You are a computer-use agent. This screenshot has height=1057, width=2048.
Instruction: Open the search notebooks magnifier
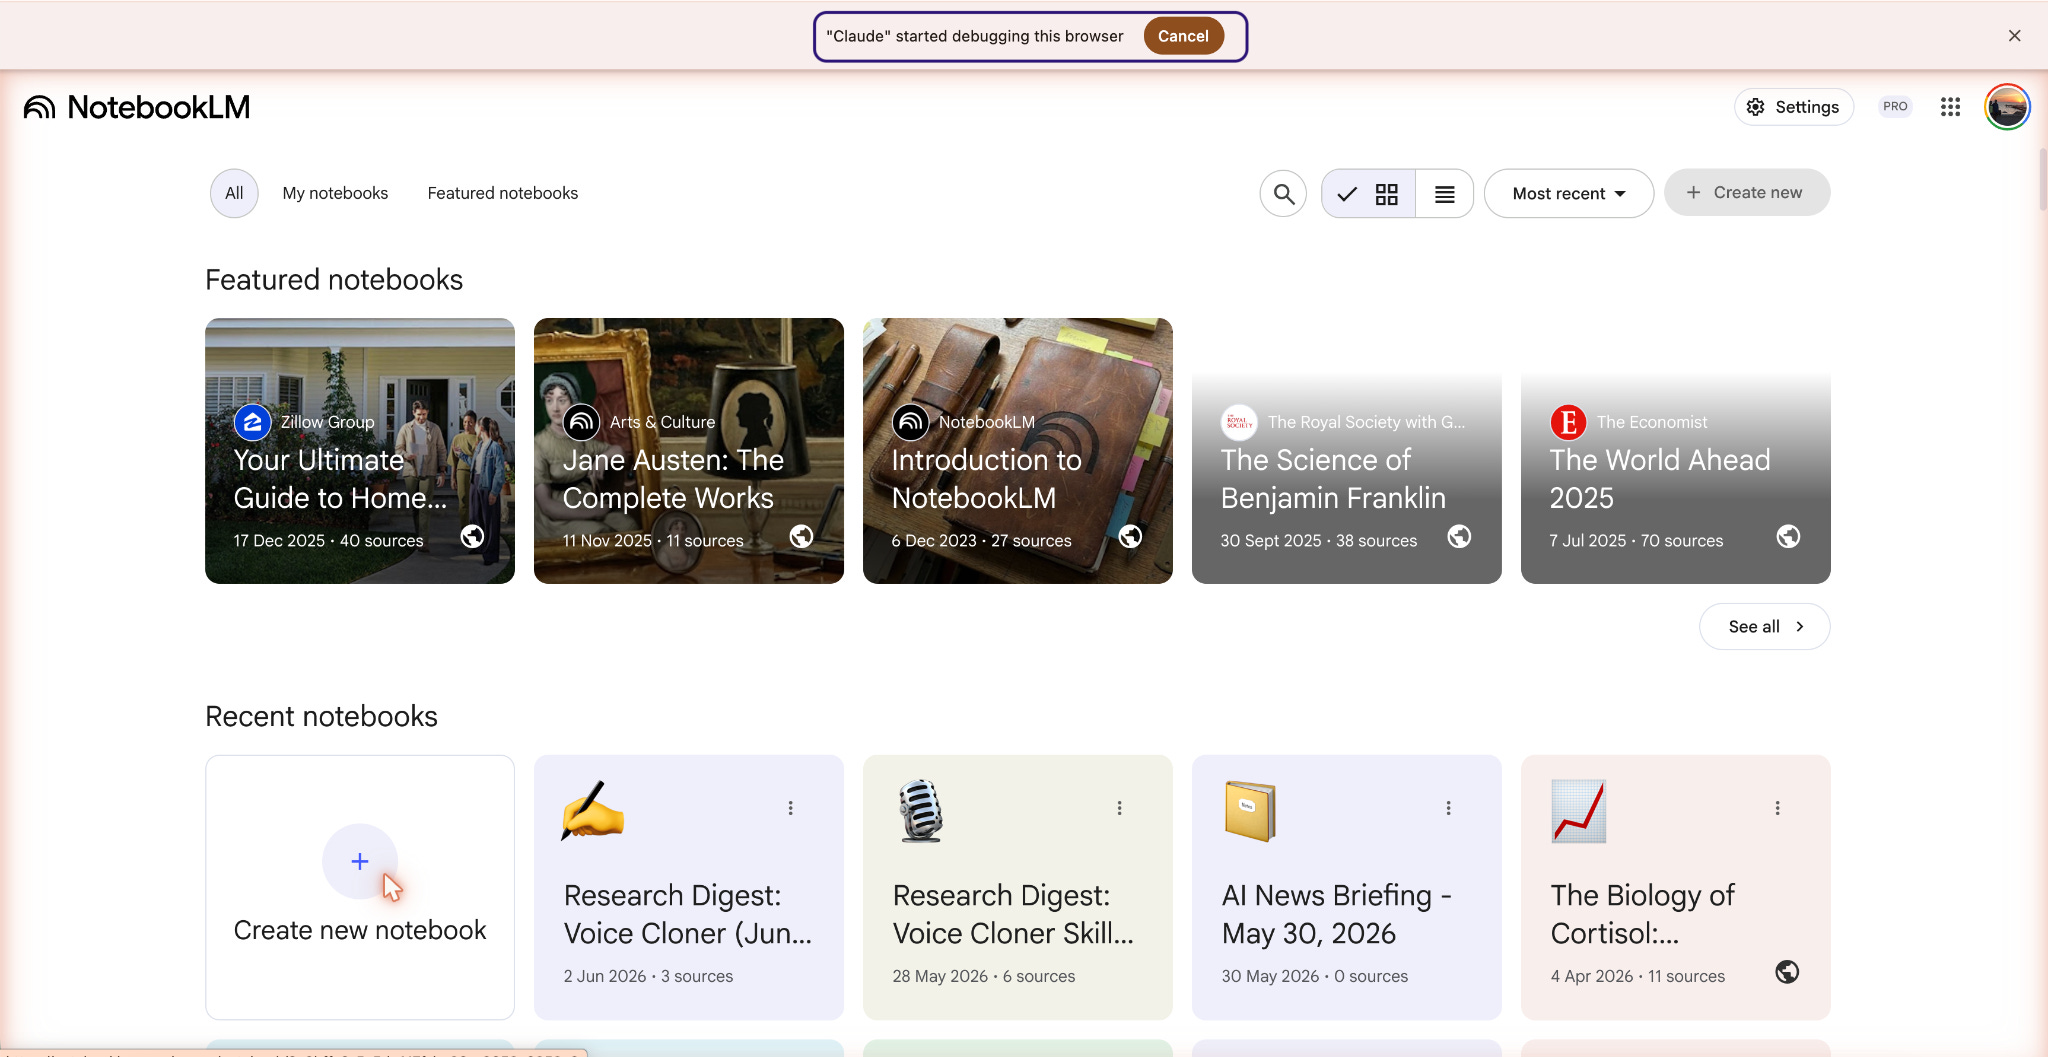[x=1284, y=194]
